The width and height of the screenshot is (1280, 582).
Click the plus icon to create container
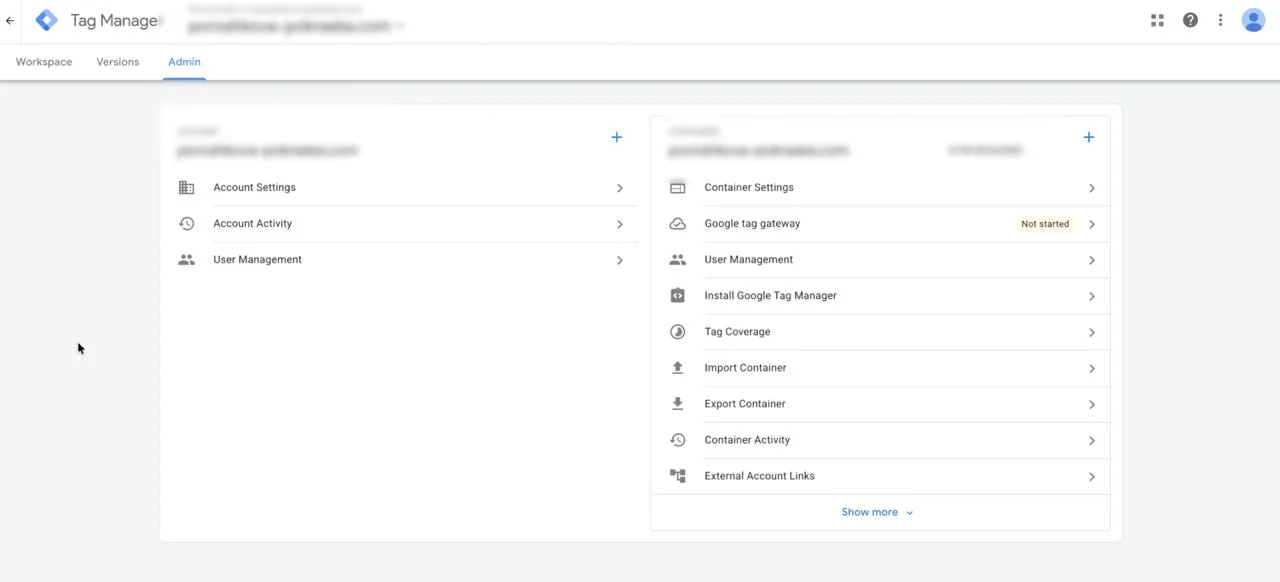coord(1088,137)
